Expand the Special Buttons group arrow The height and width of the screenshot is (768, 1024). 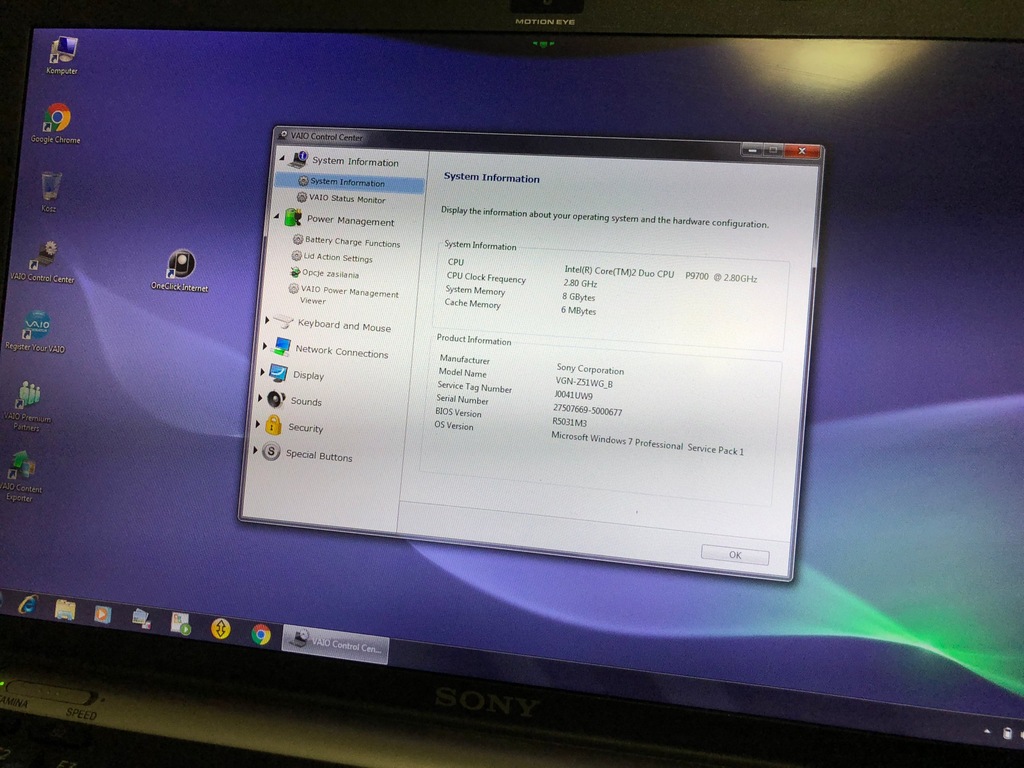[x=255, y=450]
